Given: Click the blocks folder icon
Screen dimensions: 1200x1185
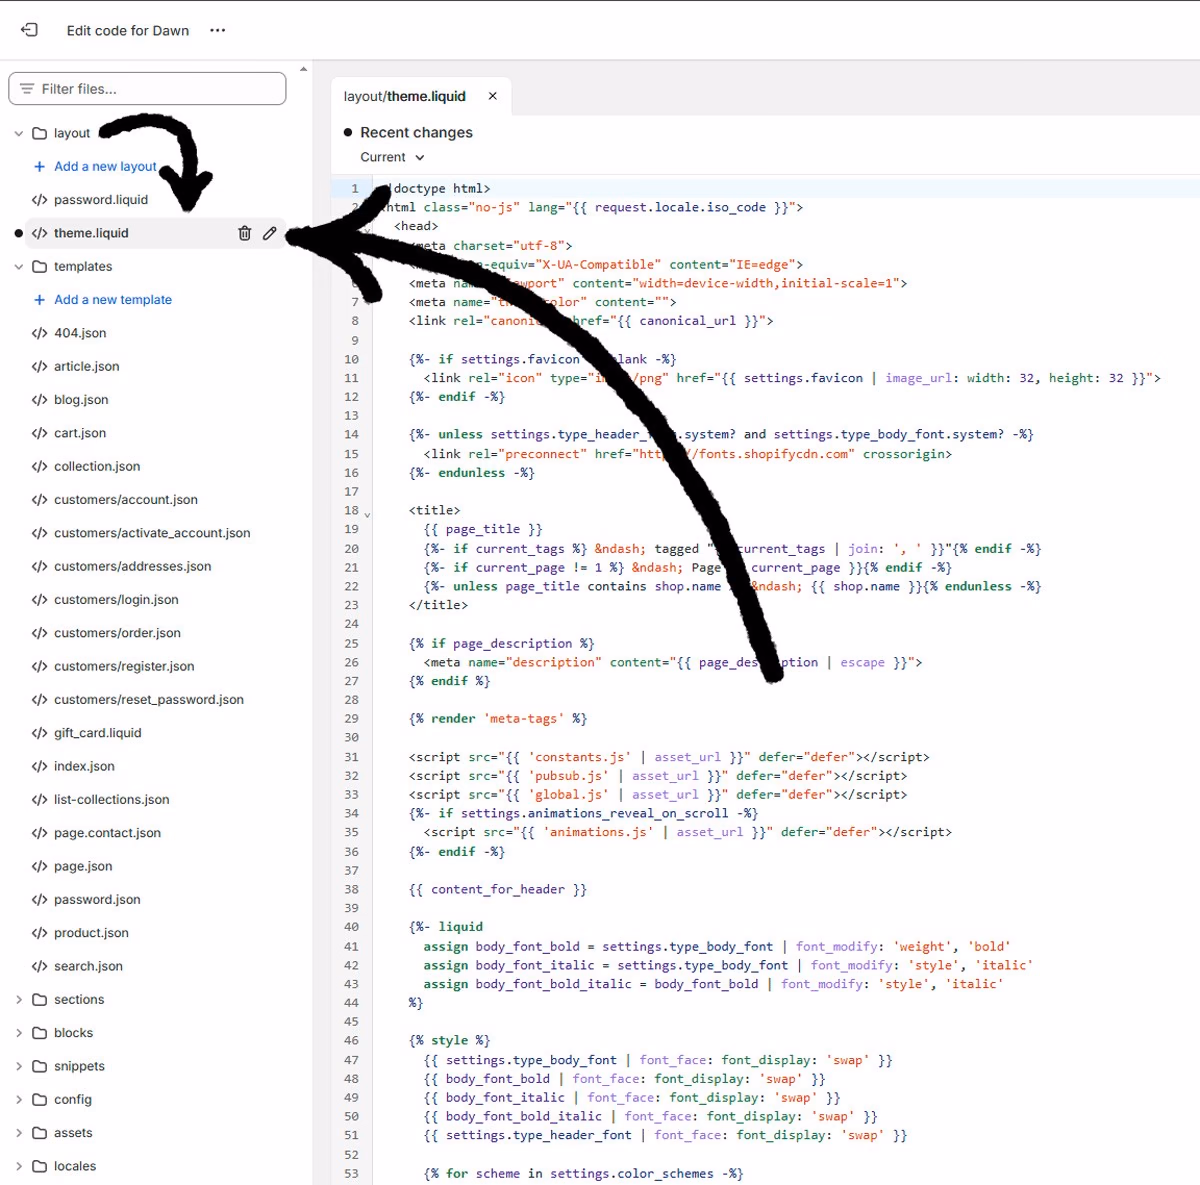Looking at the screenshot, I should (x=40, y=1032).
